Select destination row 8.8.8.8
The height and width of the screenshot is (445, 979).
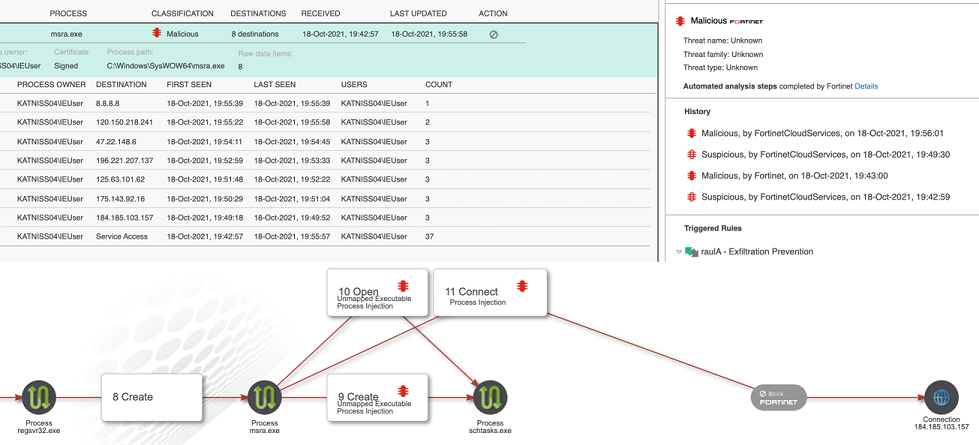click(x=326, y=104)
